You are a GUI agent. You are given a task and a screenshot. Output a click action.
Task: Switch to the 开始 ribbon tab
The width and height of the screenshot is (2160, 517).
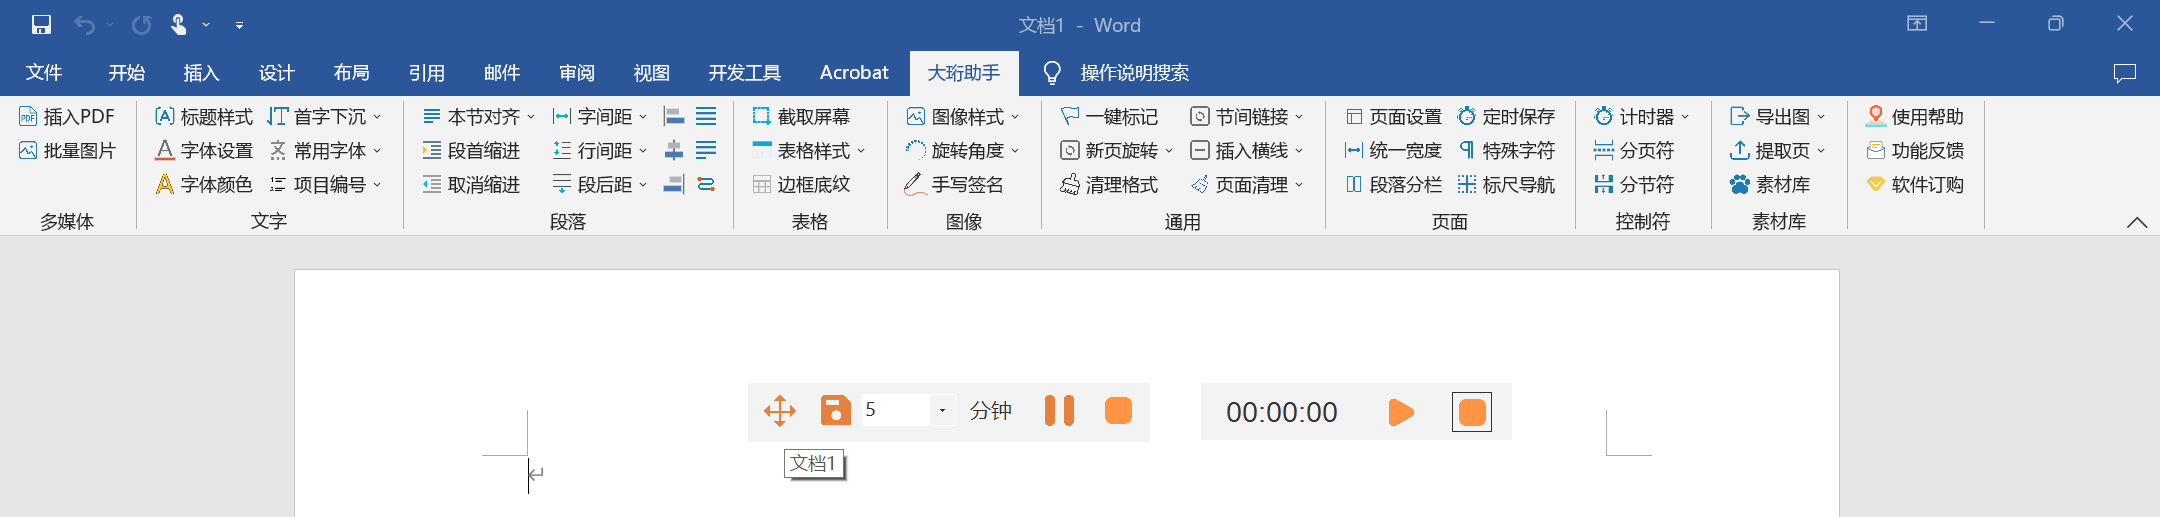[127, 72]
